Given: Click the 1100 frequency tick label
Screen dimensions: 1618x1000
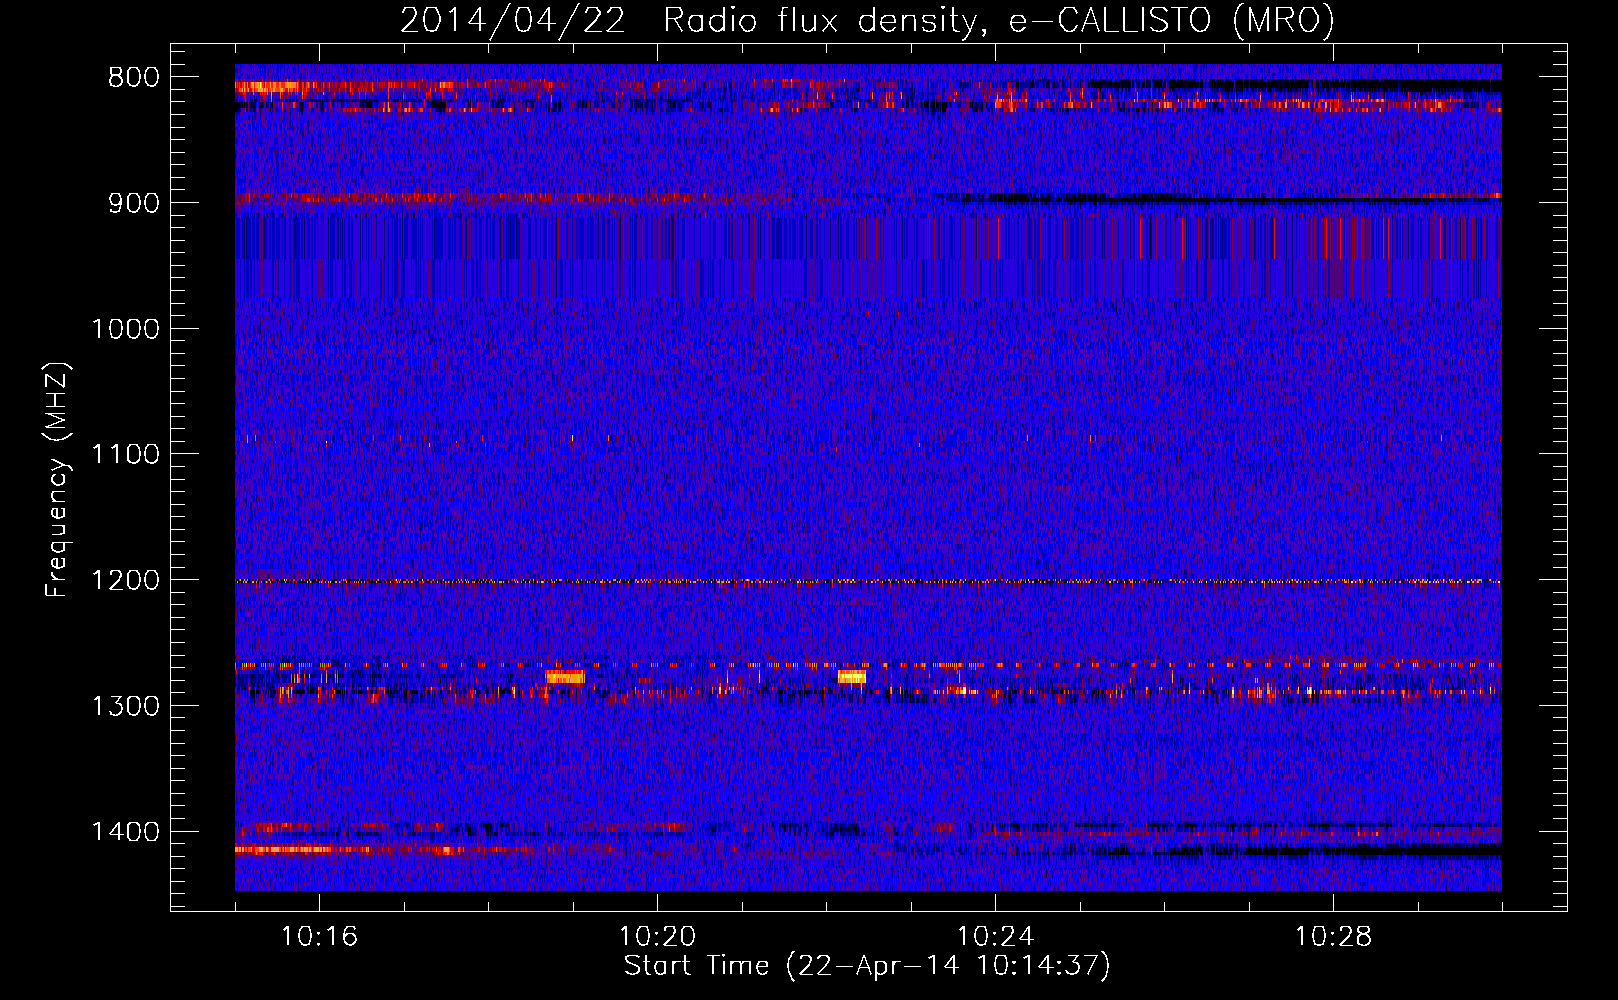Looking at the screenshot, I should pyautogui.click(x=125, y=455).
